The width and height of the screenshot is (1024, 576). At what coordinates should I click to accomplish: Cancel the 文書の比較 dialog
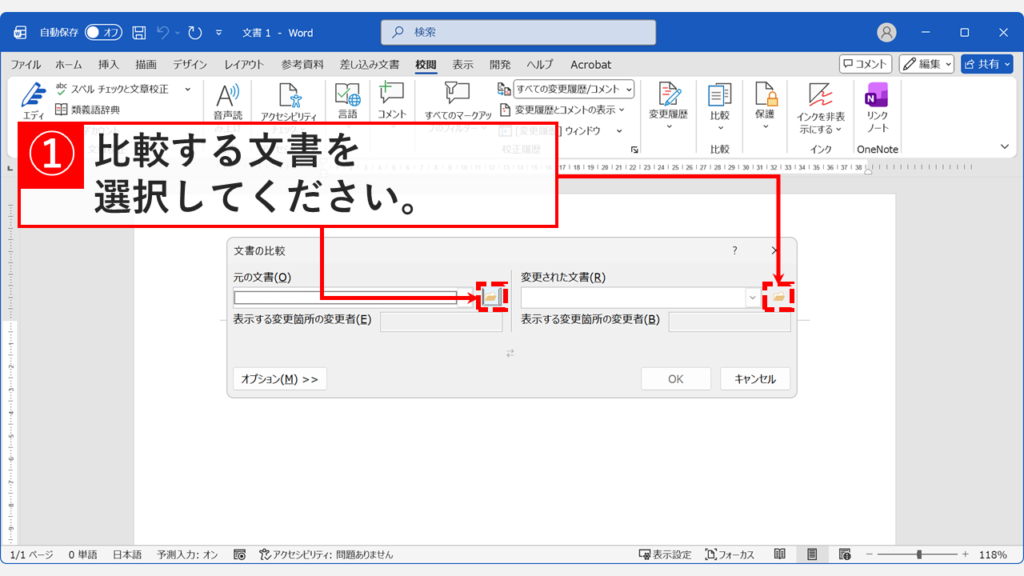pyautogui.click(x=755, y=380)
